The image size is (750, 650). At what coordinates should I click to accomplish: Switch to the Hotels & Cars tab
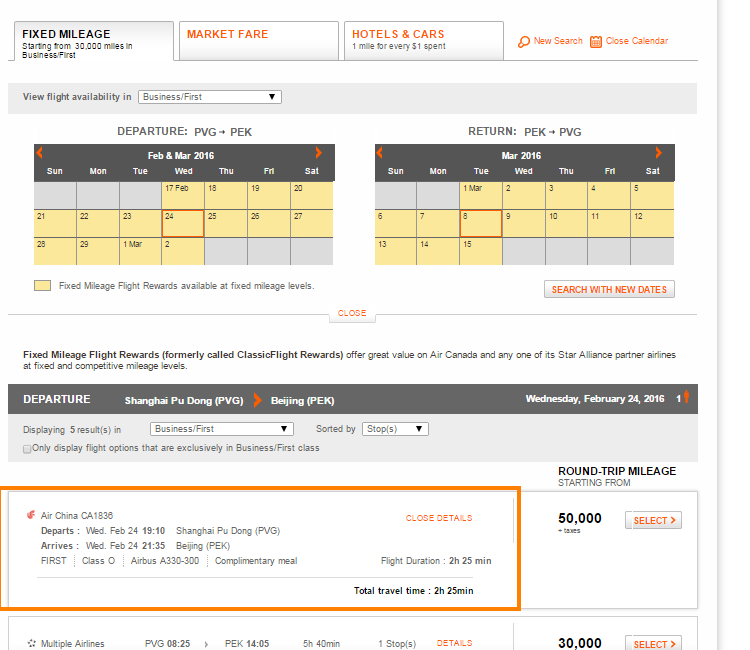[x=423, y=41]
